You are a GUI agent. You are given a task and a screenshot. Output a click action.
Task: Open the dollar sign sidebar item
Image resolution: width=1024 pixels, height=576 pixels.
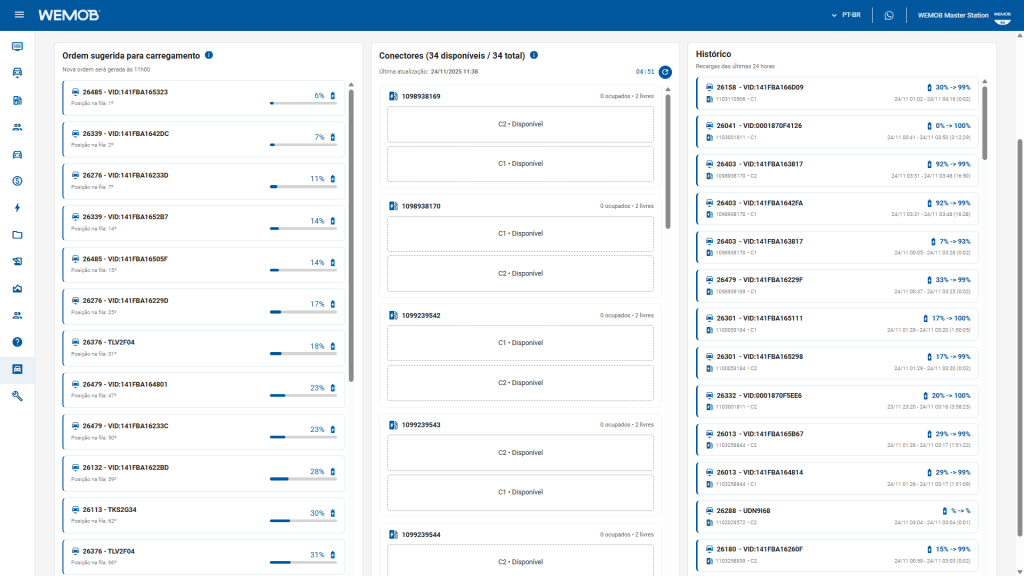pyautogui.click(x=17, y=181)
